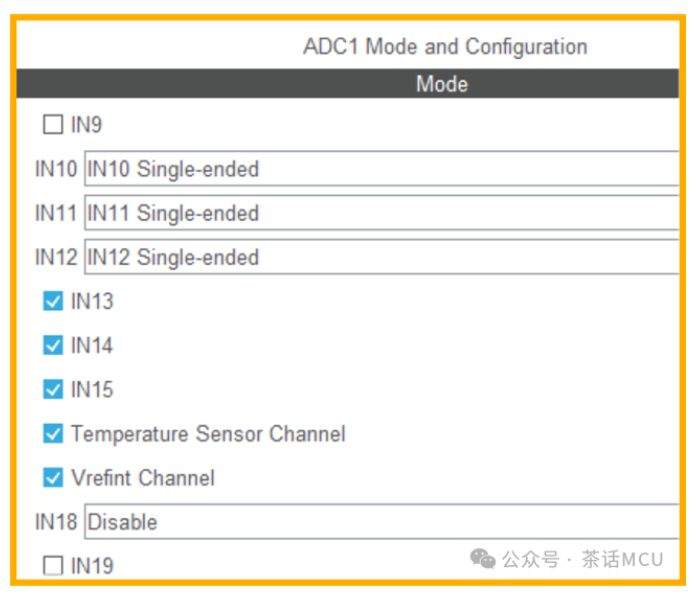The width and height of the screenshot is (698, 599).
Task: Uncheck the IN13 channel checkbox
Action: coord(53,301)
